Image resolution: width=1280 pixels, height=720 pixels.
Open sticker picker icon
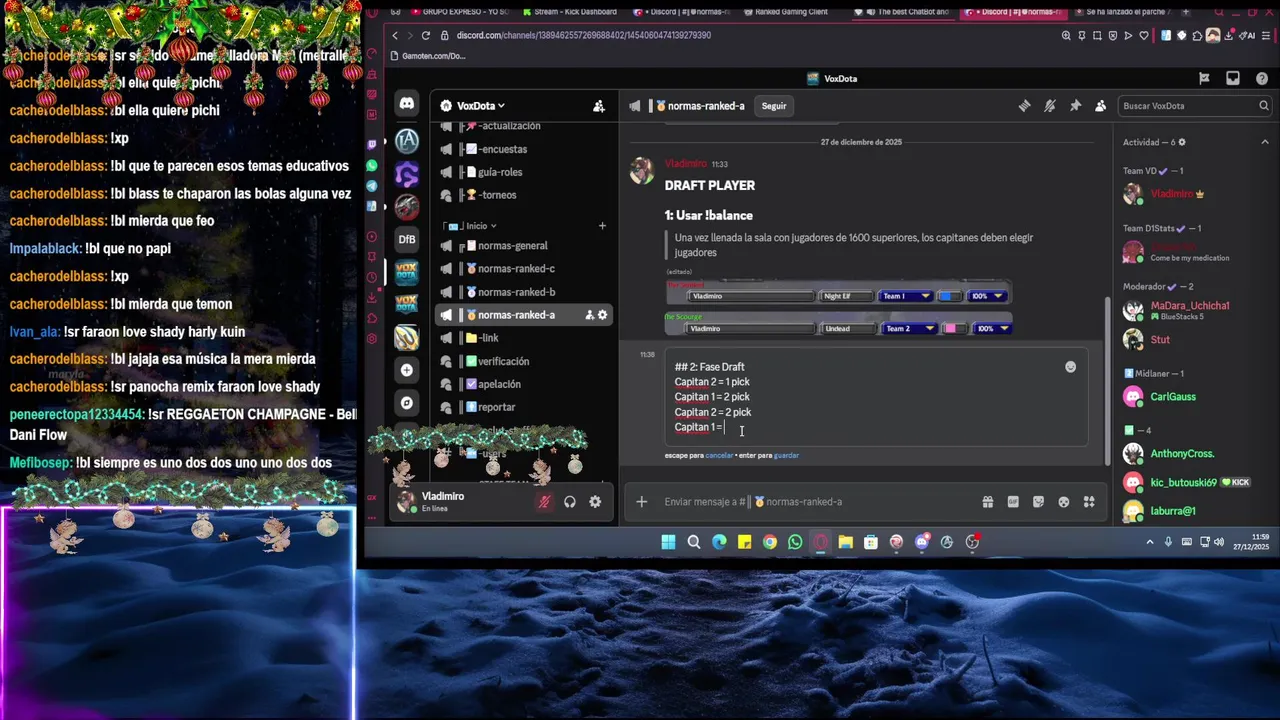point(1038,502)
